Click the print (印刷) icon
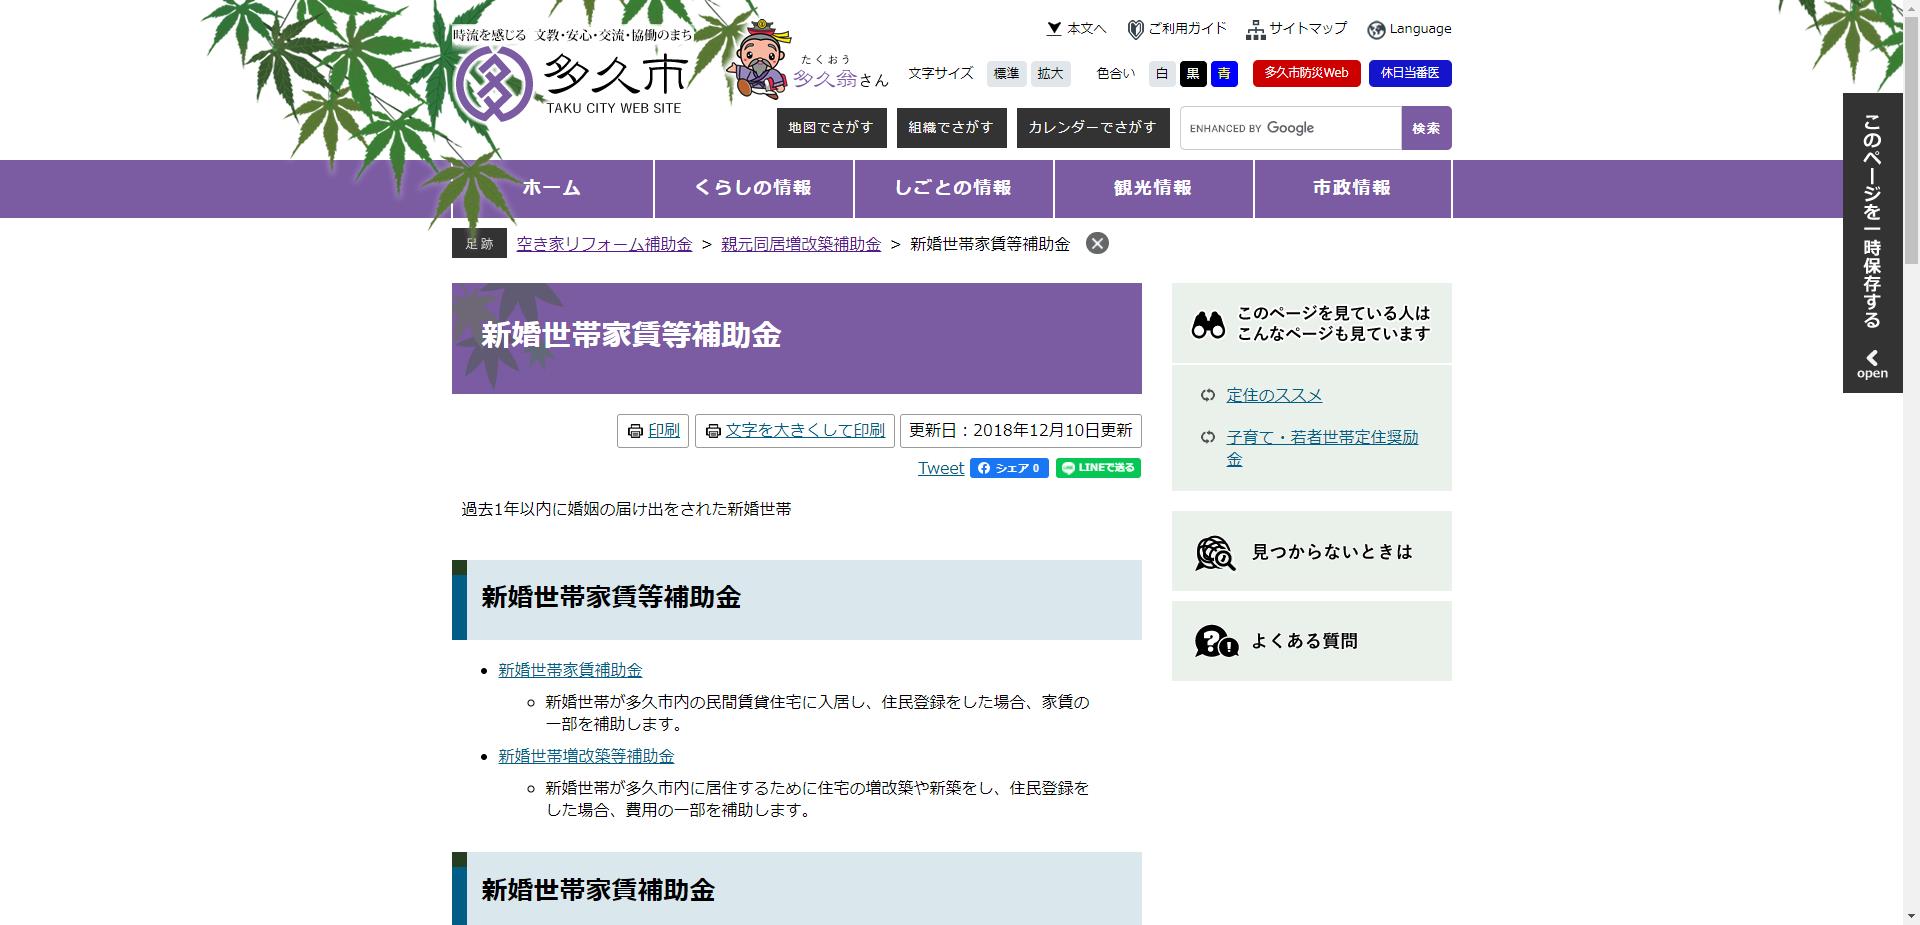 pyautogui.click(x=635, y=431)
